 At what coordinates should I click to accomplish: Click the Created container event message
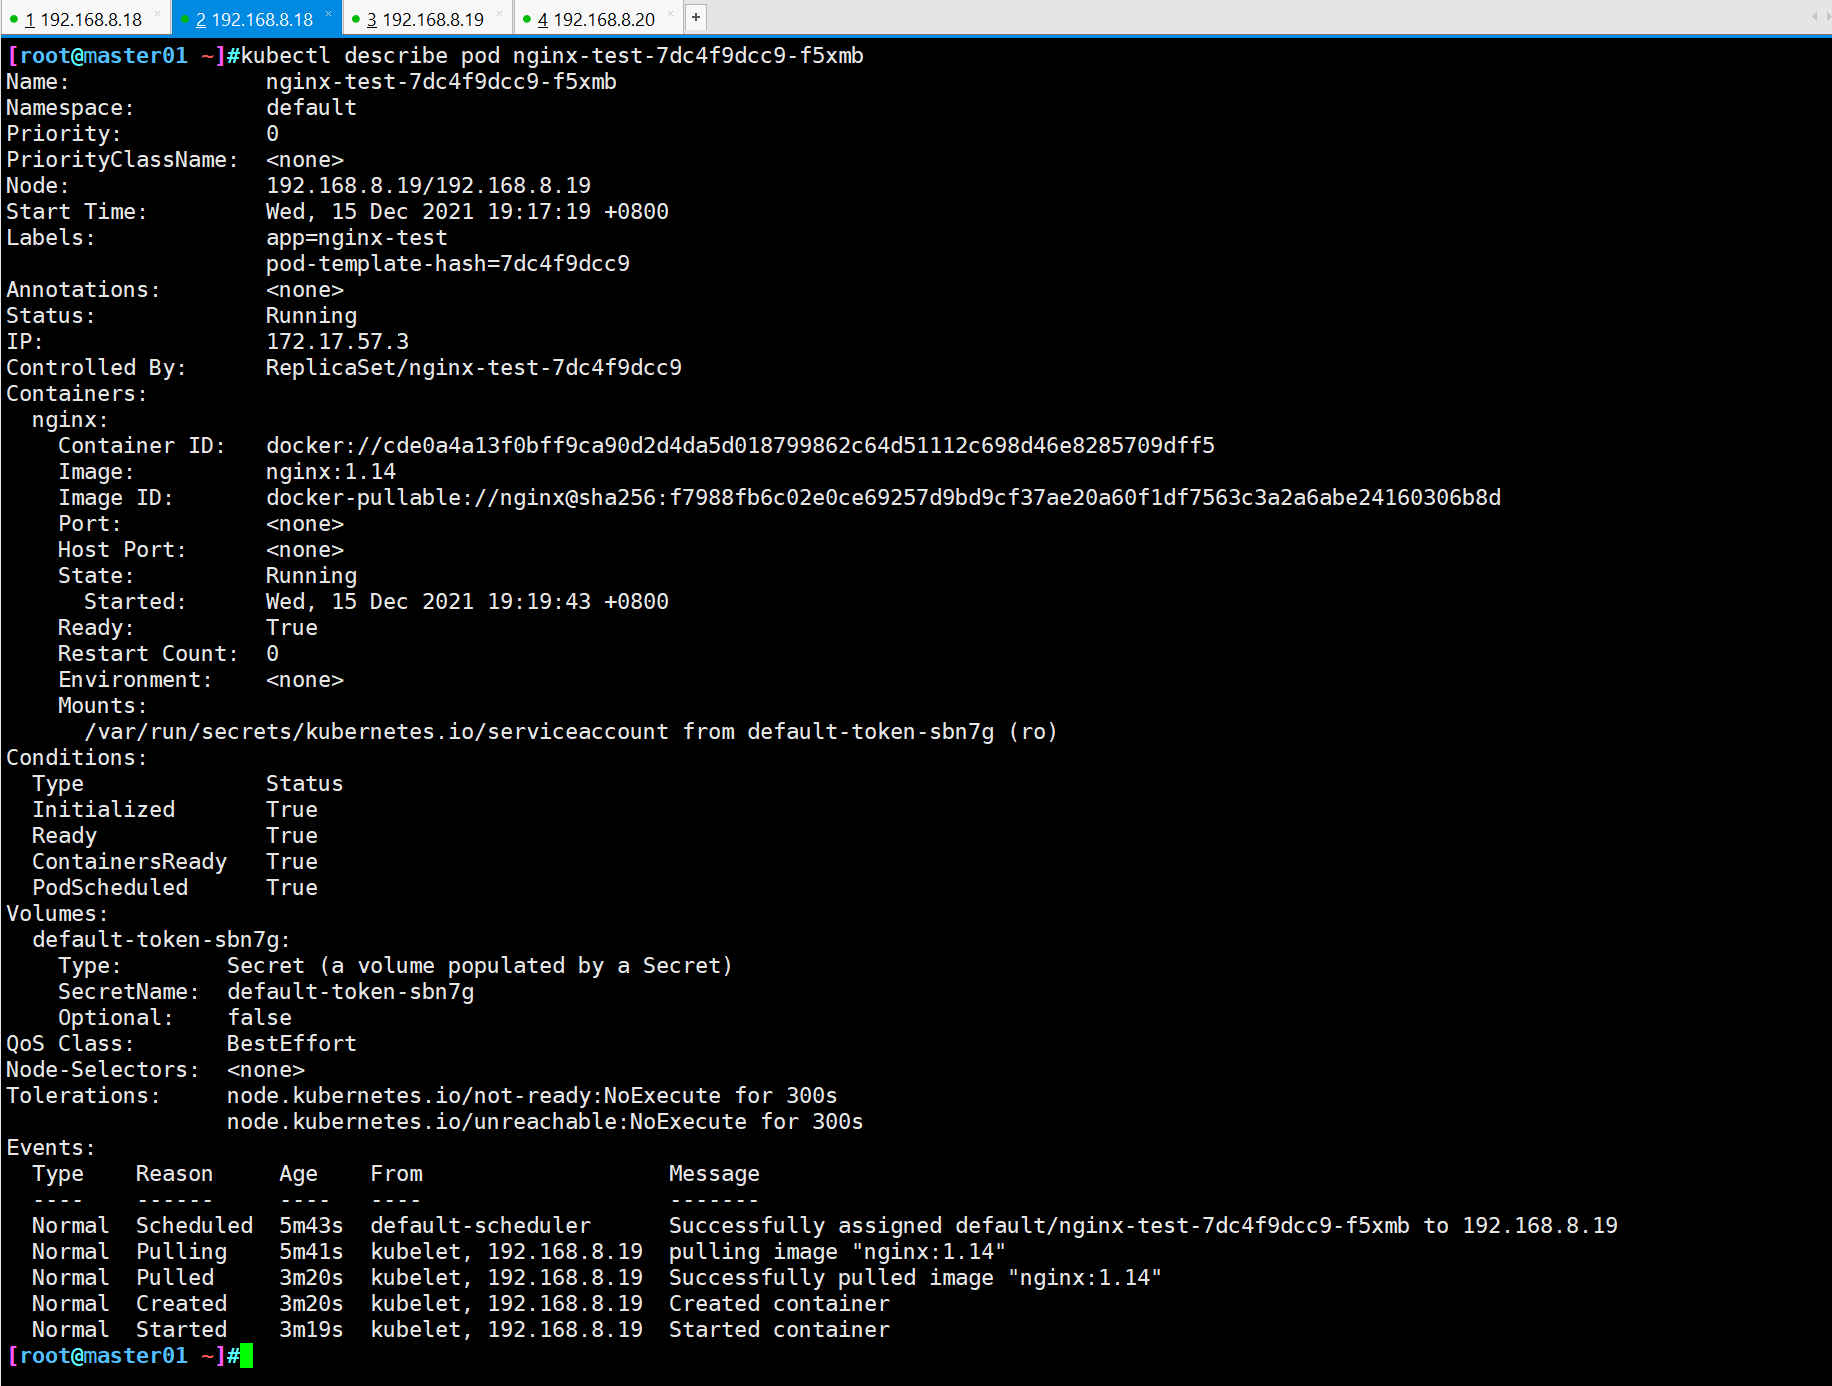pyautogui.click(x=779, y=1304)
